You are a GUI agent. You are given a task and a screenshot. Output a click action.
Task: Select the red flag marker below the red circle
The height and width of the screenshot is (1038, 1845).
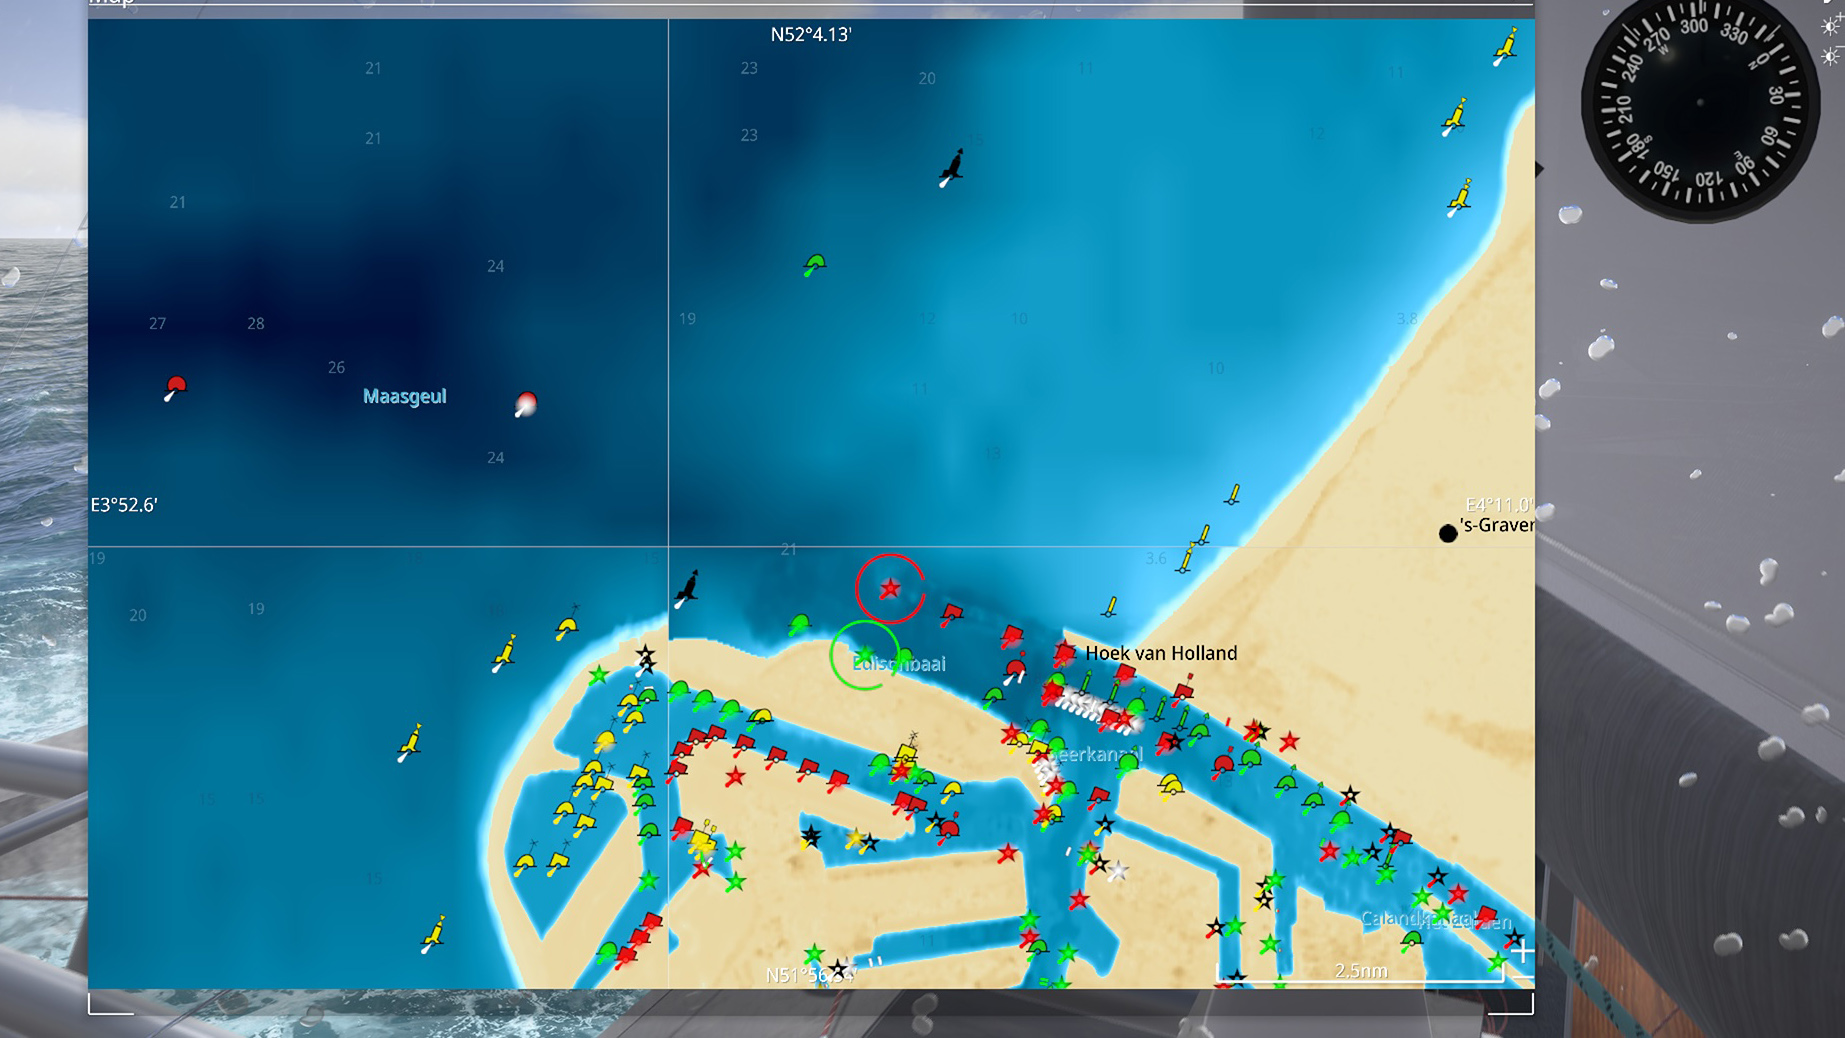[x=951, y=613]
